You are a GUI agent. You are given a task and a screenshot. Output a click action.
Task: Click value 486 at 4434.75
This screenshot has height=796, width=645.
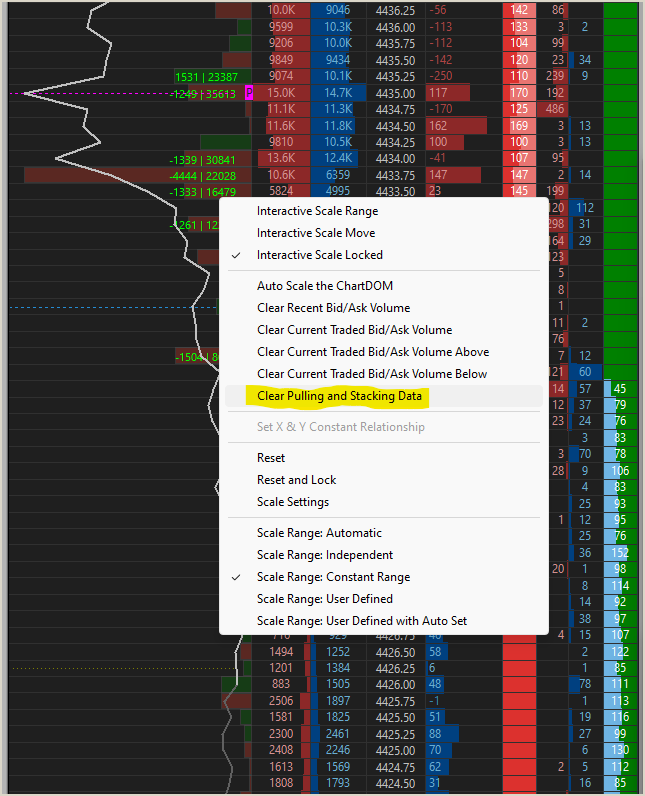point(555,109)
